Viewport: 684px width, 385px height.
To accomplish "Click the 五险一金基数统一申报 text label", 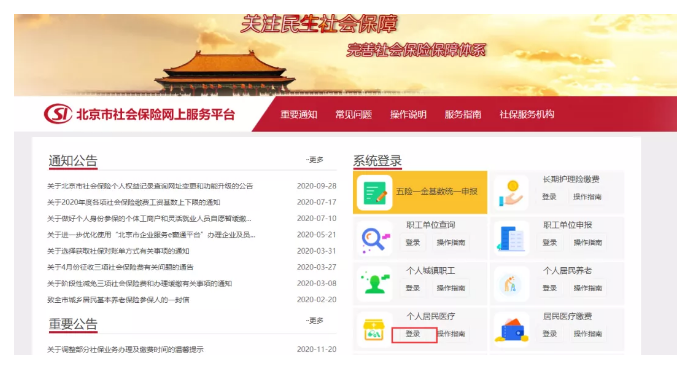I will pos(437,191).
